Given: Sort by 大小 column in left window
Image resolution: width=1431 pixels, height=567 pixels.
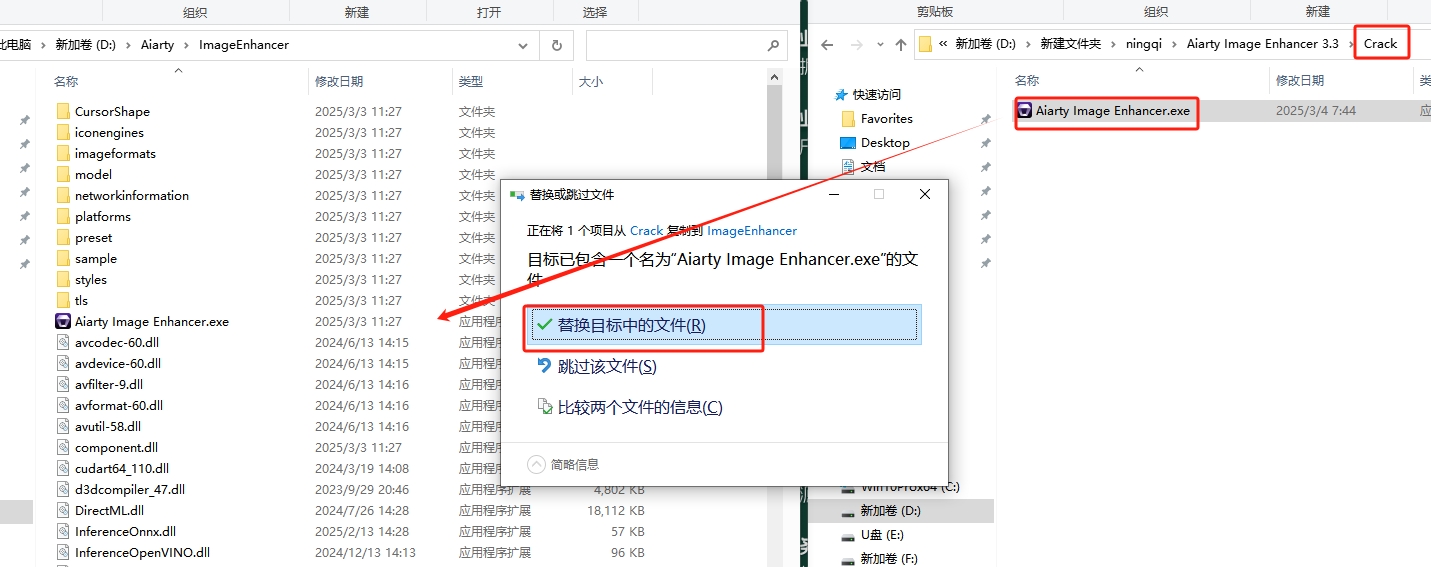Looking at the screenshot, I should [x=591, y=81].
